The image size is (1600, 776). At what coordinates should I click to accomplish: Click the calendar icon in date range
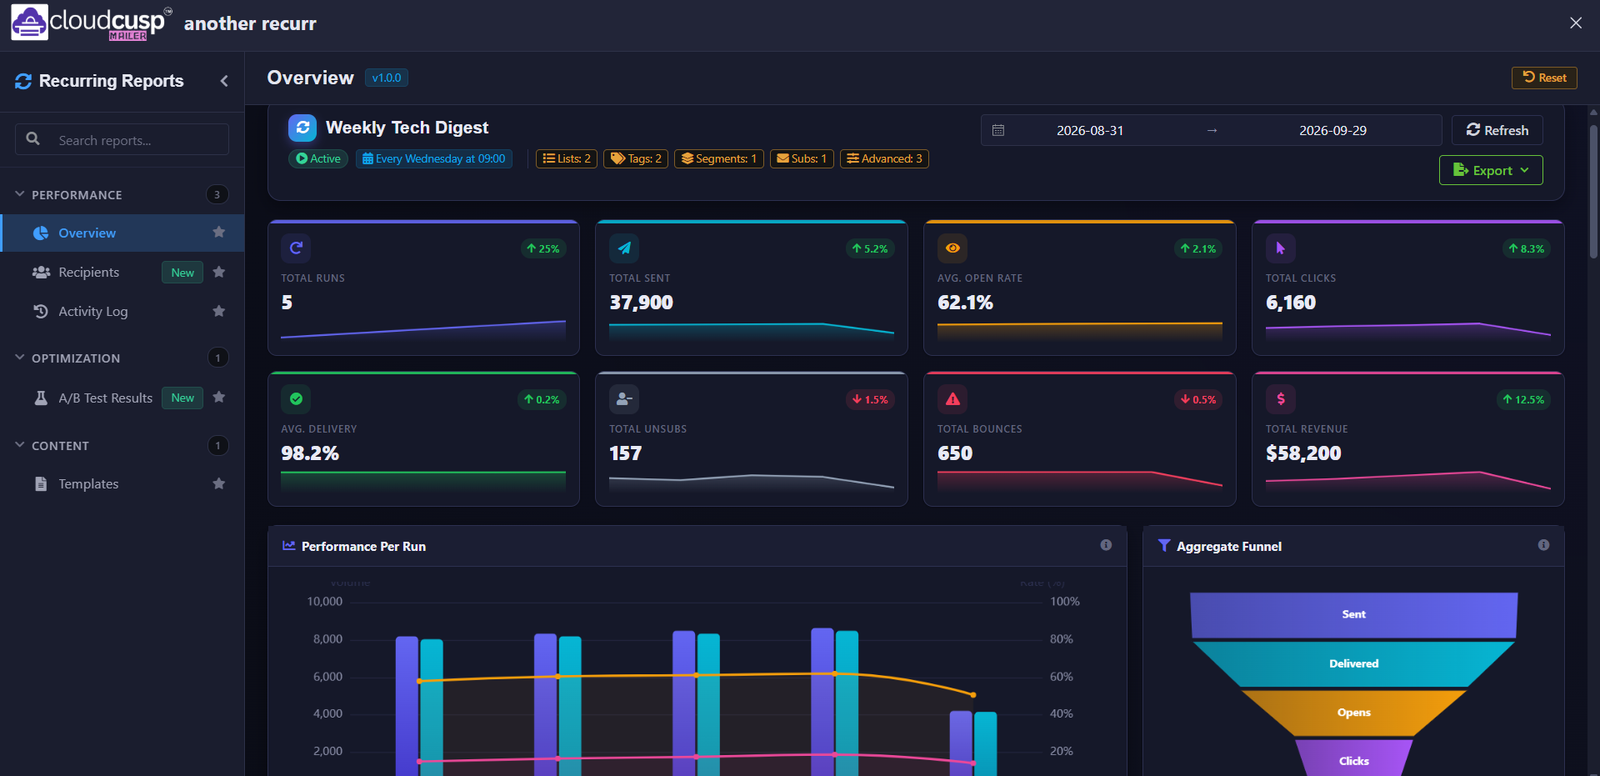point(998,130)
